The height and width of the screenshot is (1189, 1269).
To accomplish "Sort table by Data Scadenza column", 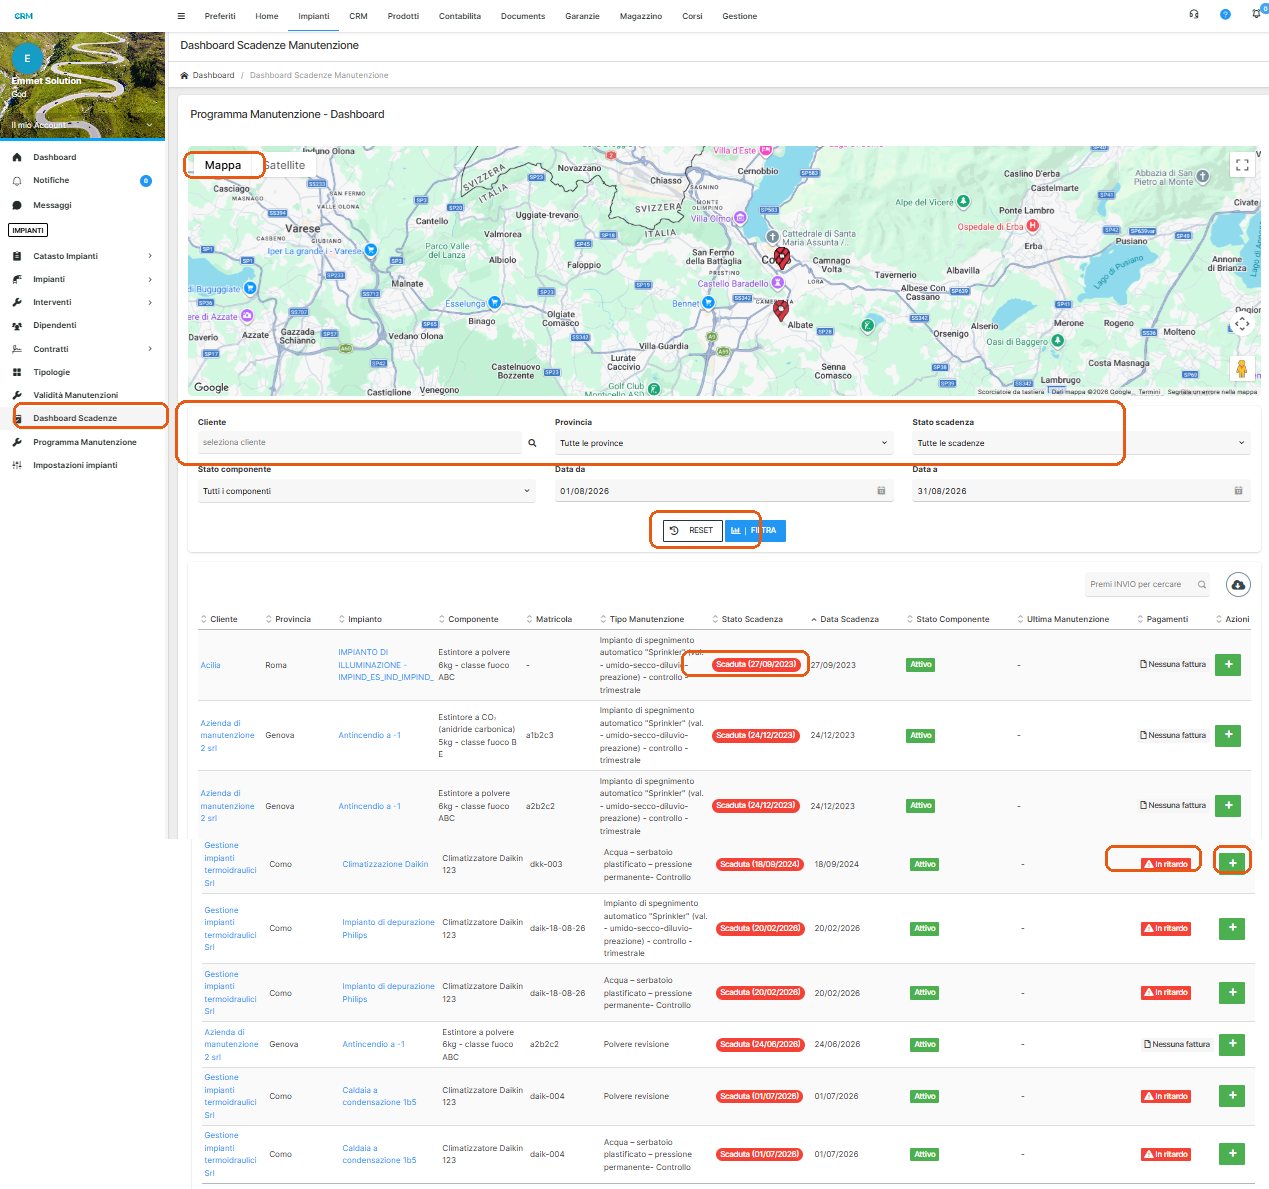I will click(845, 619).
